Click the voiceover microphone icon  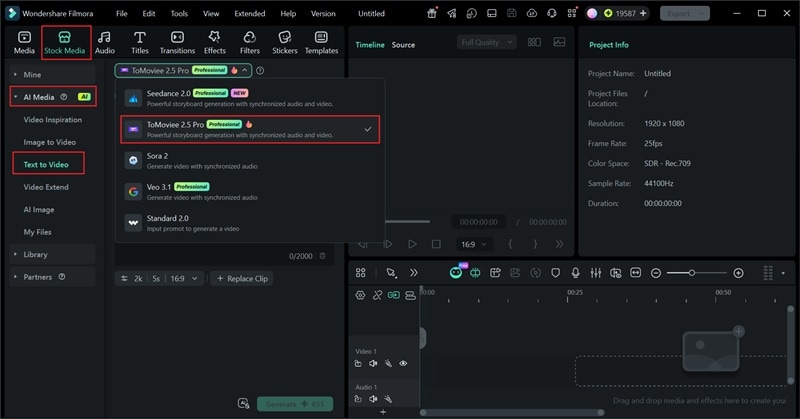(576, 273)
